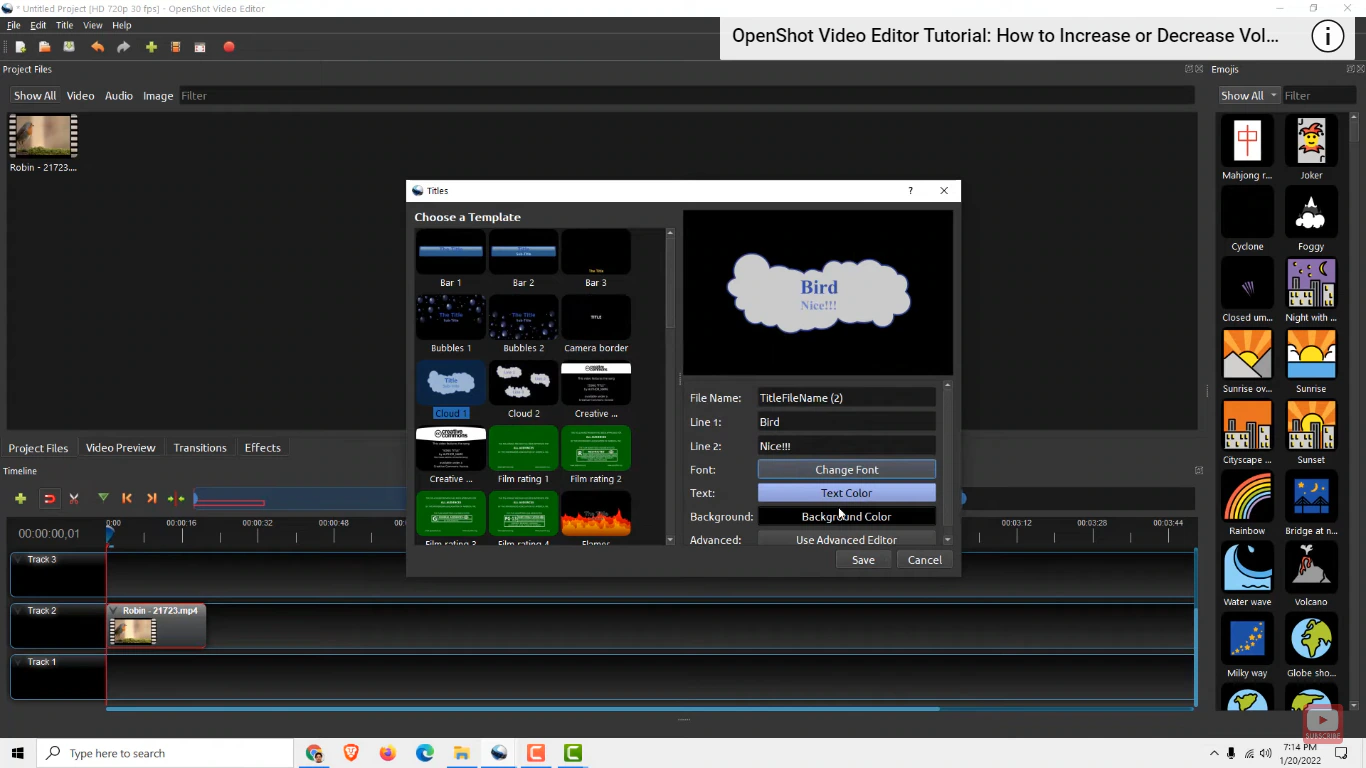Screen dimensions: 1366x768
Task: Add a marker using the green triangle icon
Action: 103,497
